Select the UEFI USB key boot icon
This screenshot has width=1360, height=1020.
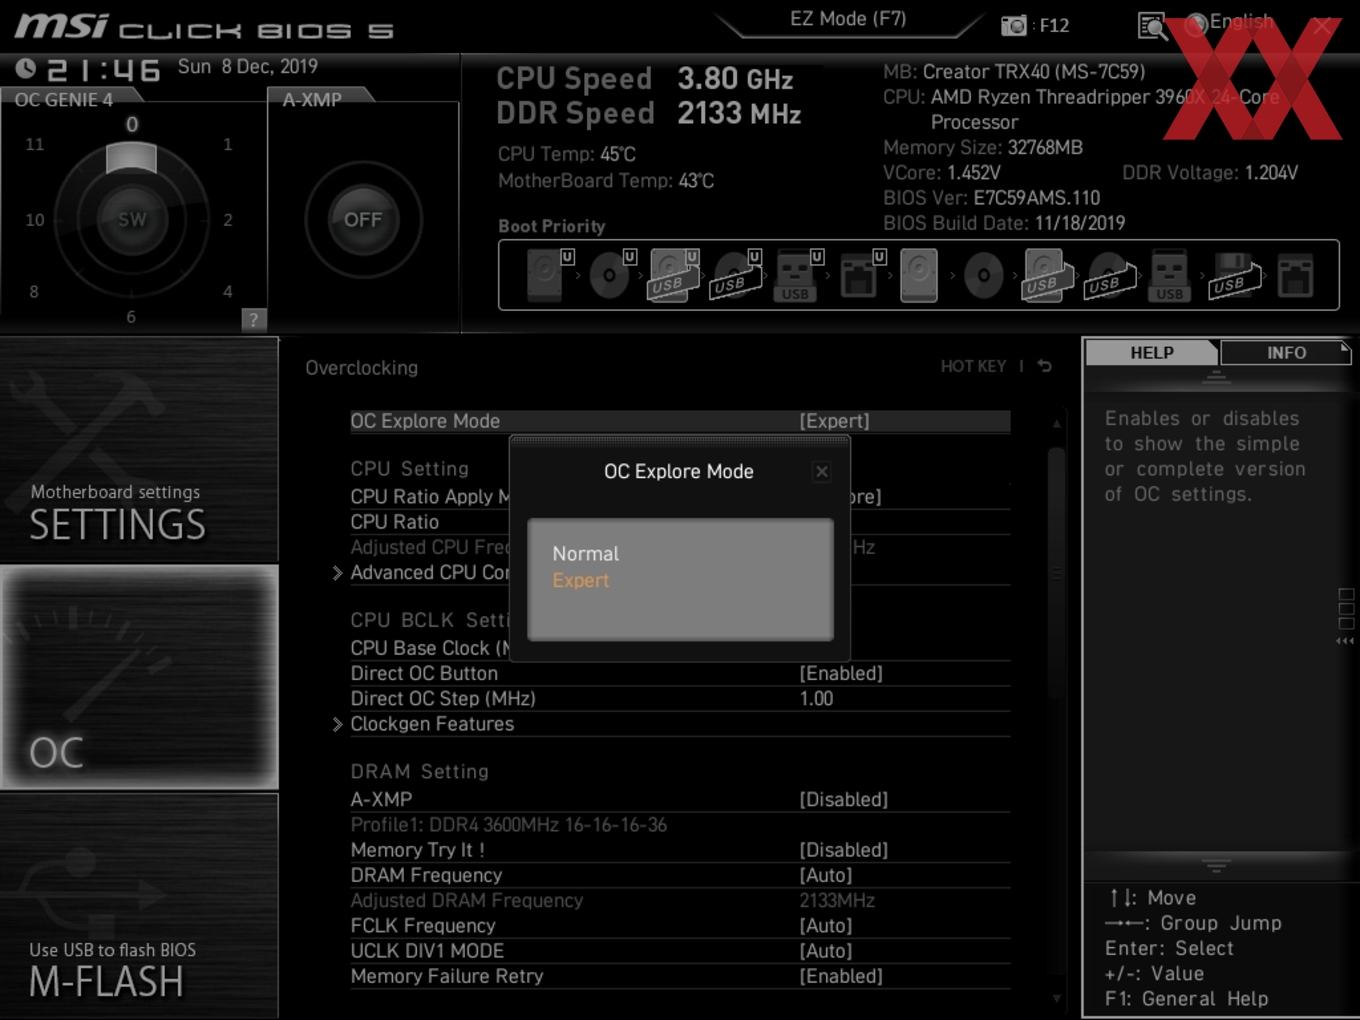(x=798, y=275)
